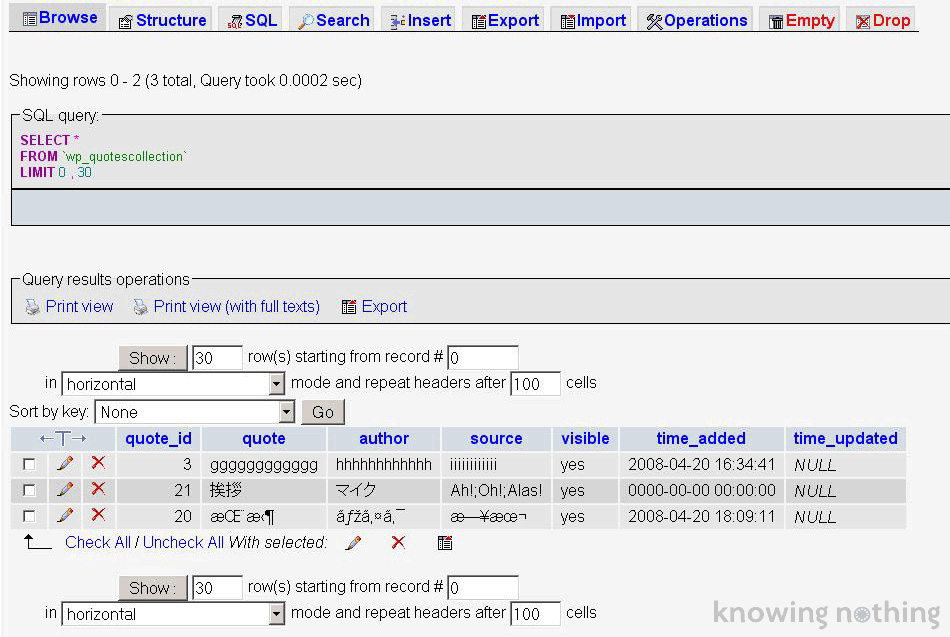Sort by author column header
The image size is (950, 637).
coord(384,438)
